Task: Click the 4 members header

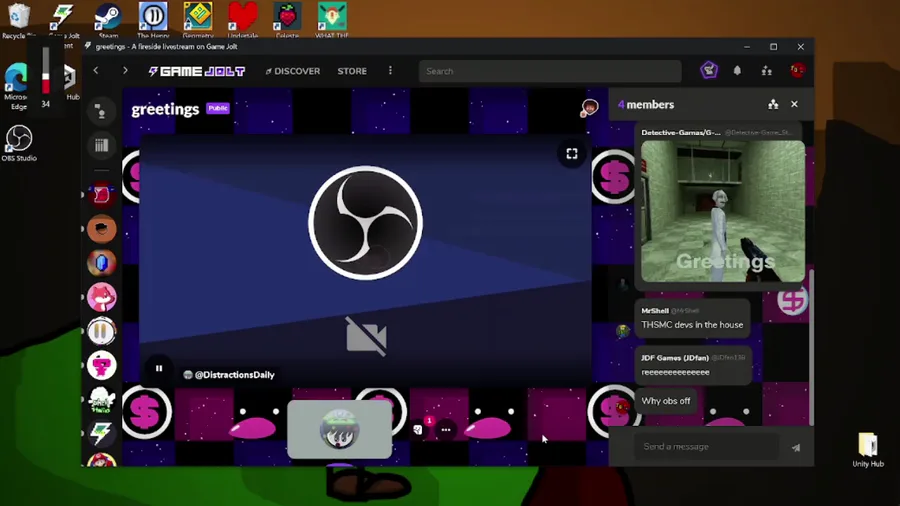Action: tap(646, 105)
